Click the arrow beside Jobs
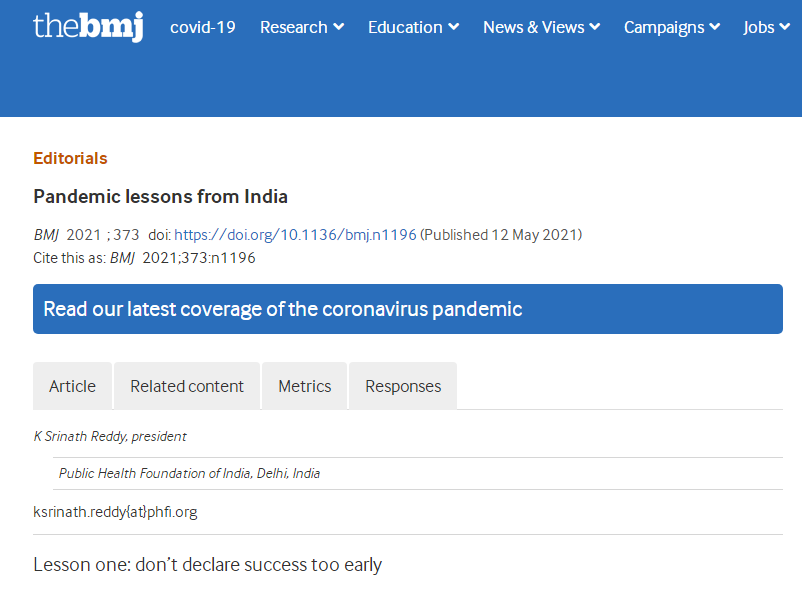This screenshot has width=802, height=591. click(x=785, y=28)
